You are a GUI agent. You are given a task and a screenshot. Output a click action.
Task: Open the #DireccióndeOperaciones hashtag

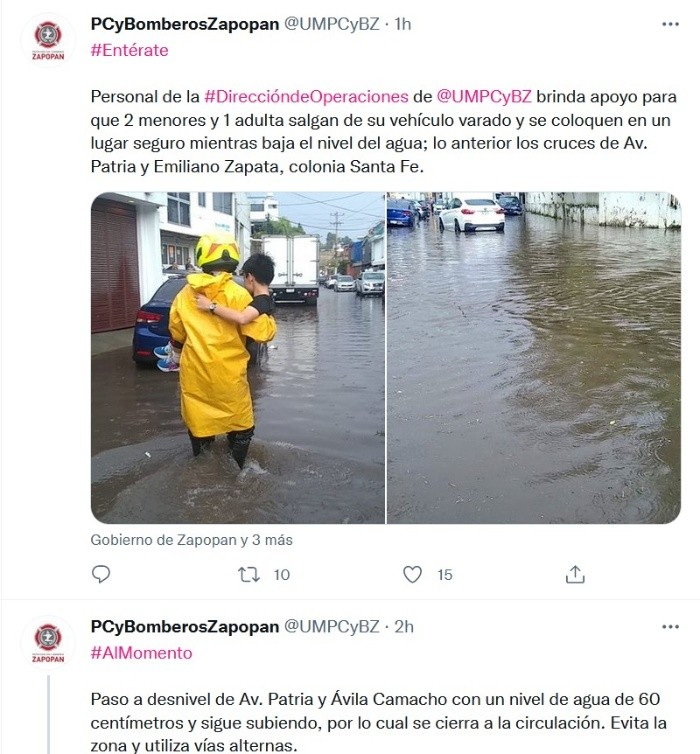coord(306,97)
